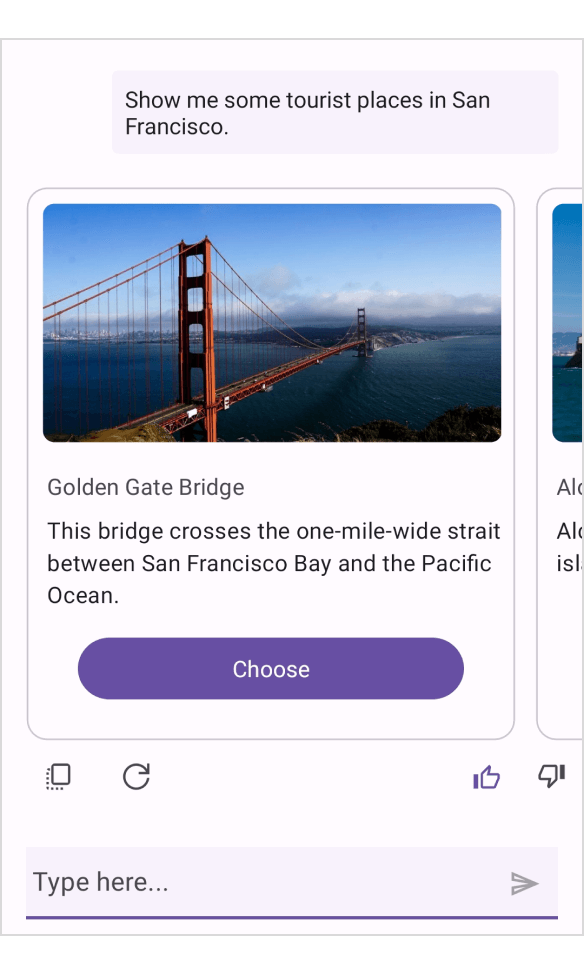584x976 pixels.
Task: Select the "Golden Gate Bridge" card title
Action: (x=145, y=487)
